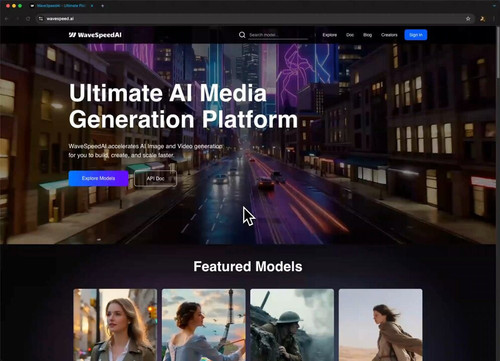Click the Sign in button
The height and width of the screenshot is (361, 500).
[416, 35]
